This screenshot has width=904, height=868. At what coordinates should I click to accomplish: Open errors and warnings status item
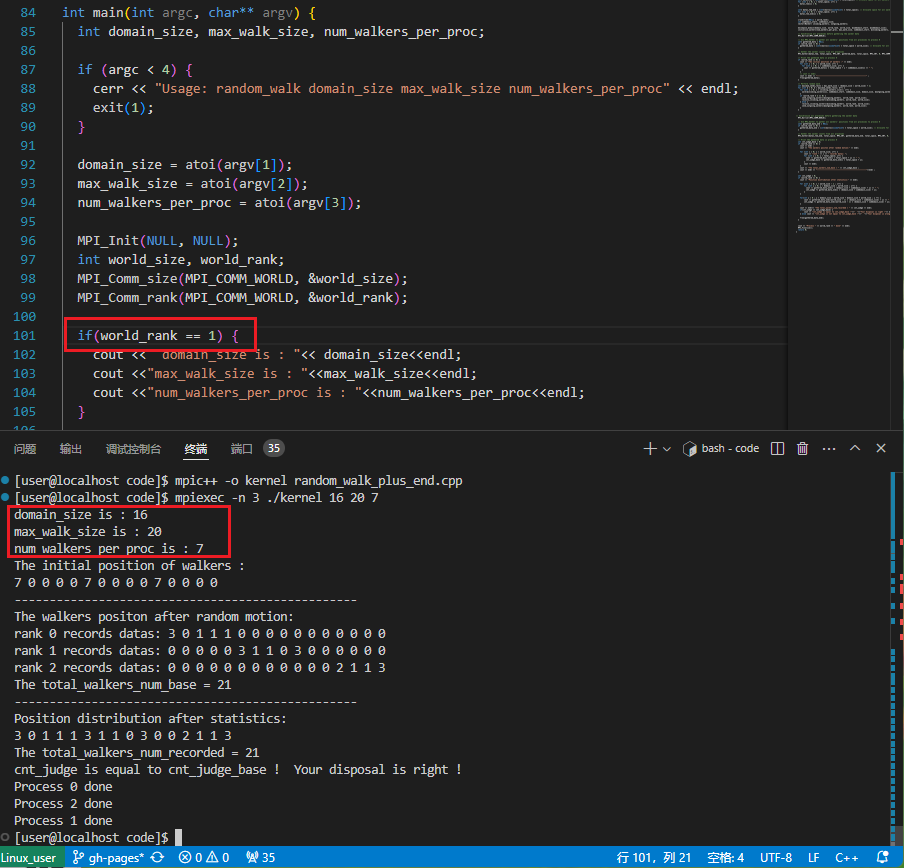[x=204, y=858]
